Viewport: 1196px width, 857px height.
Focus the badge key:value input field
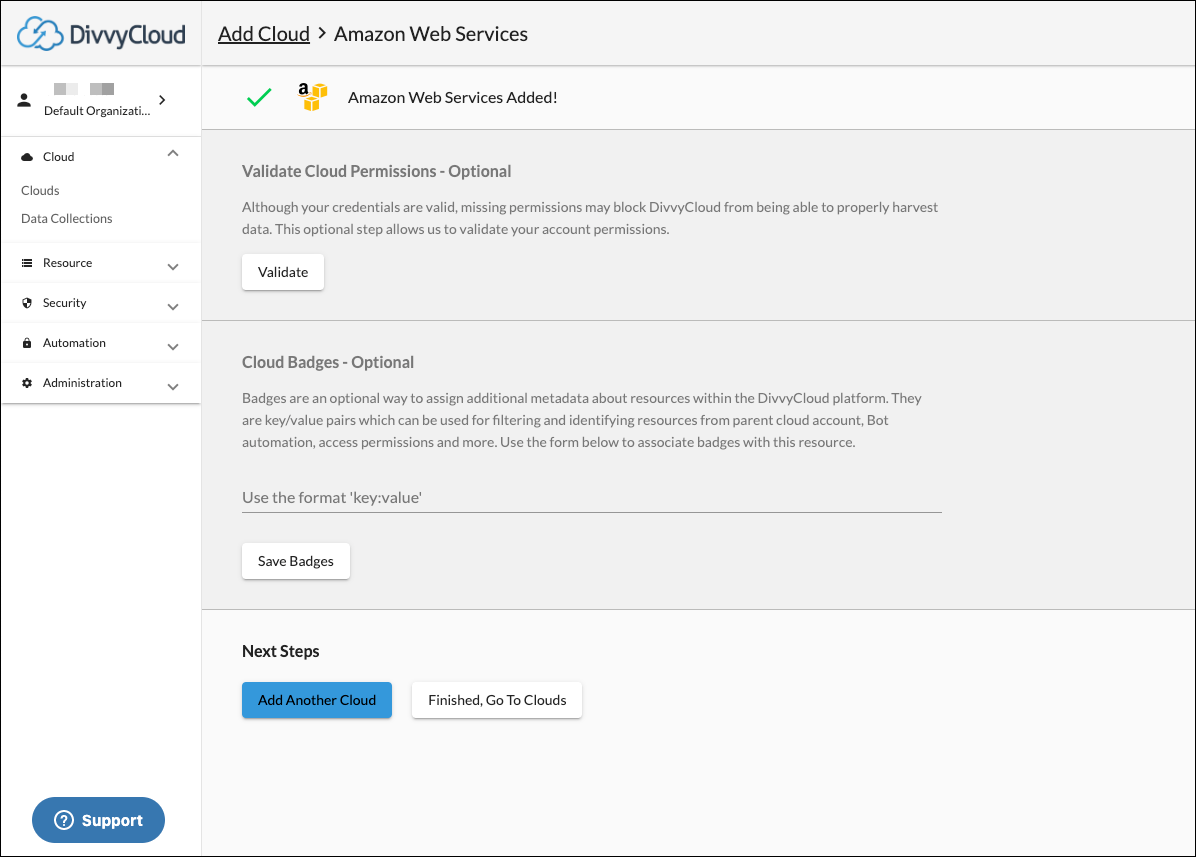click(x=592, y=498)
